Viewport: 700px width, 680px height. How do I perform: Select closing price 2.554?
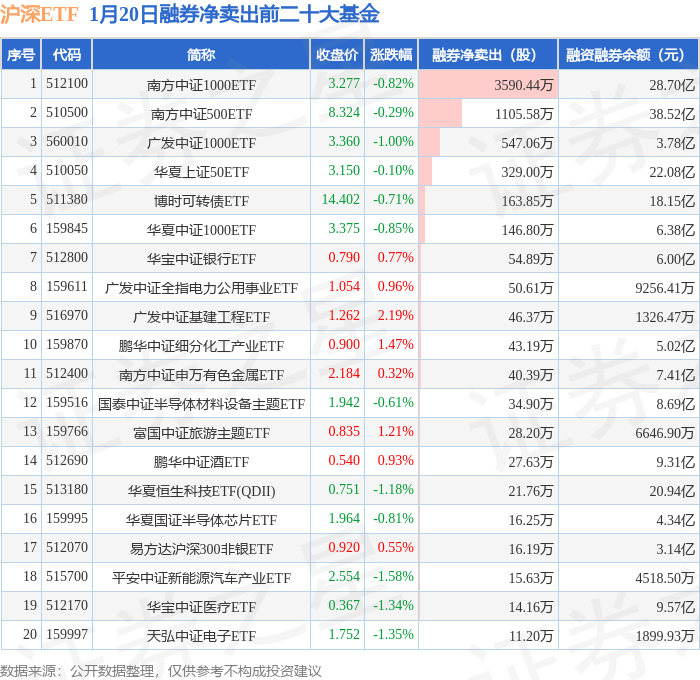tap(344, 576)
